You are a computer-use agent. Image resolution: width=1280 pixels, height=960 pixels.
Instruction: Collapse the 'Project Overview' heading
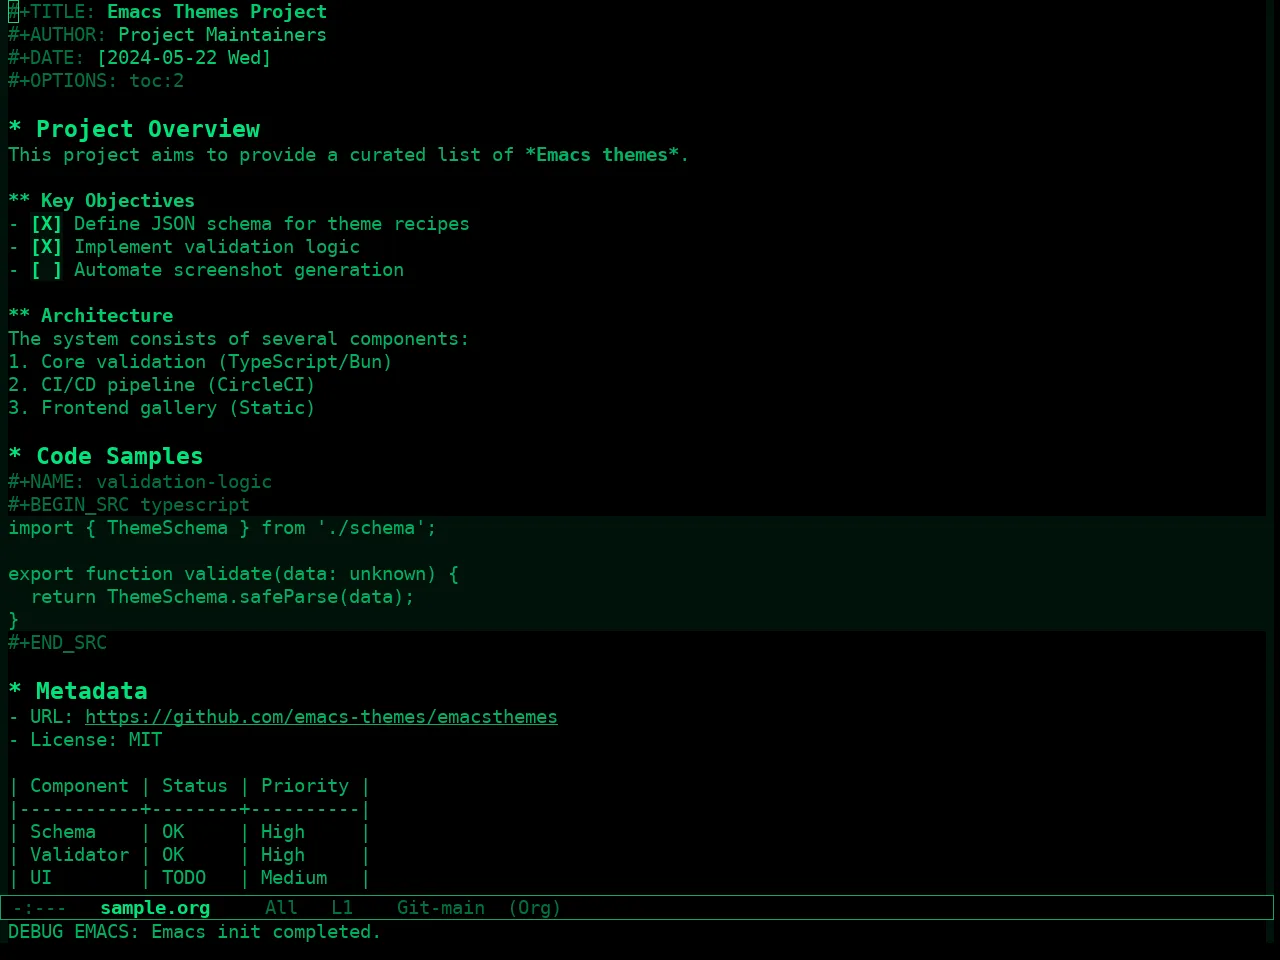tap(134, 129)
